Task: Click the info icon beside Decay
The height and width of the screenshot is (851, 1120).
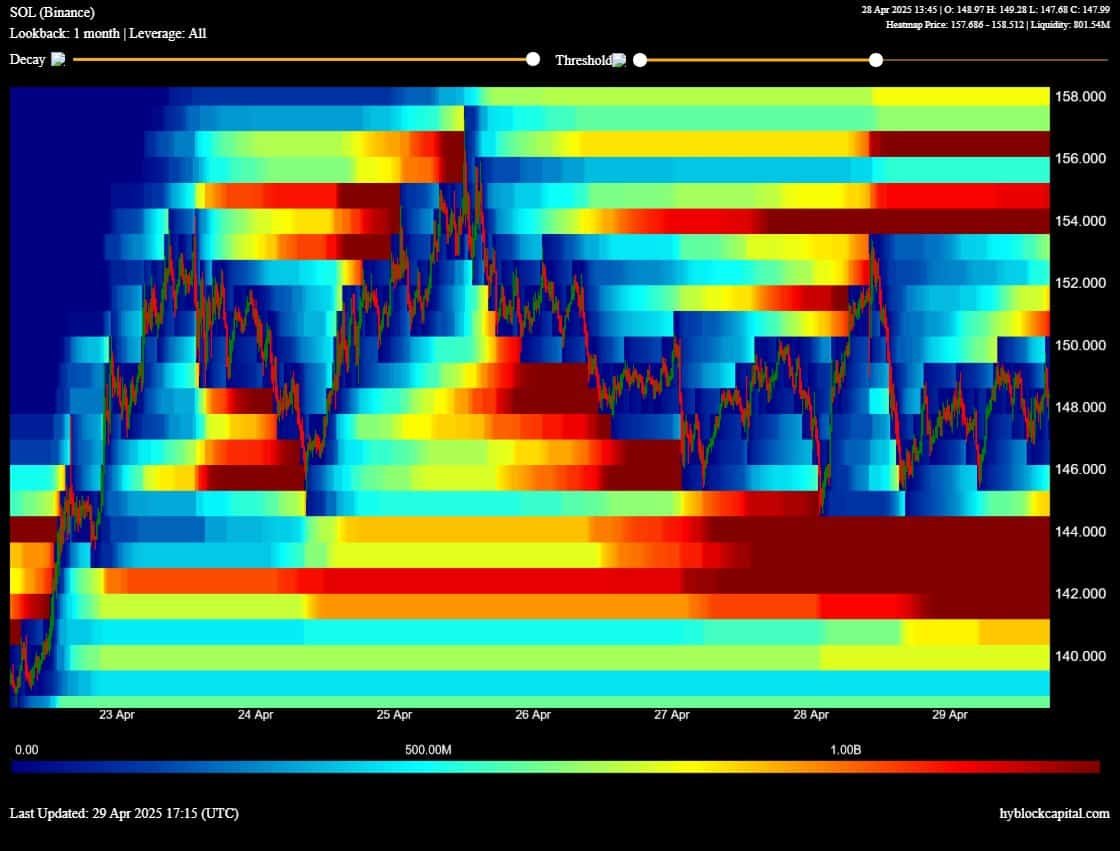Action: coord(58,59)
